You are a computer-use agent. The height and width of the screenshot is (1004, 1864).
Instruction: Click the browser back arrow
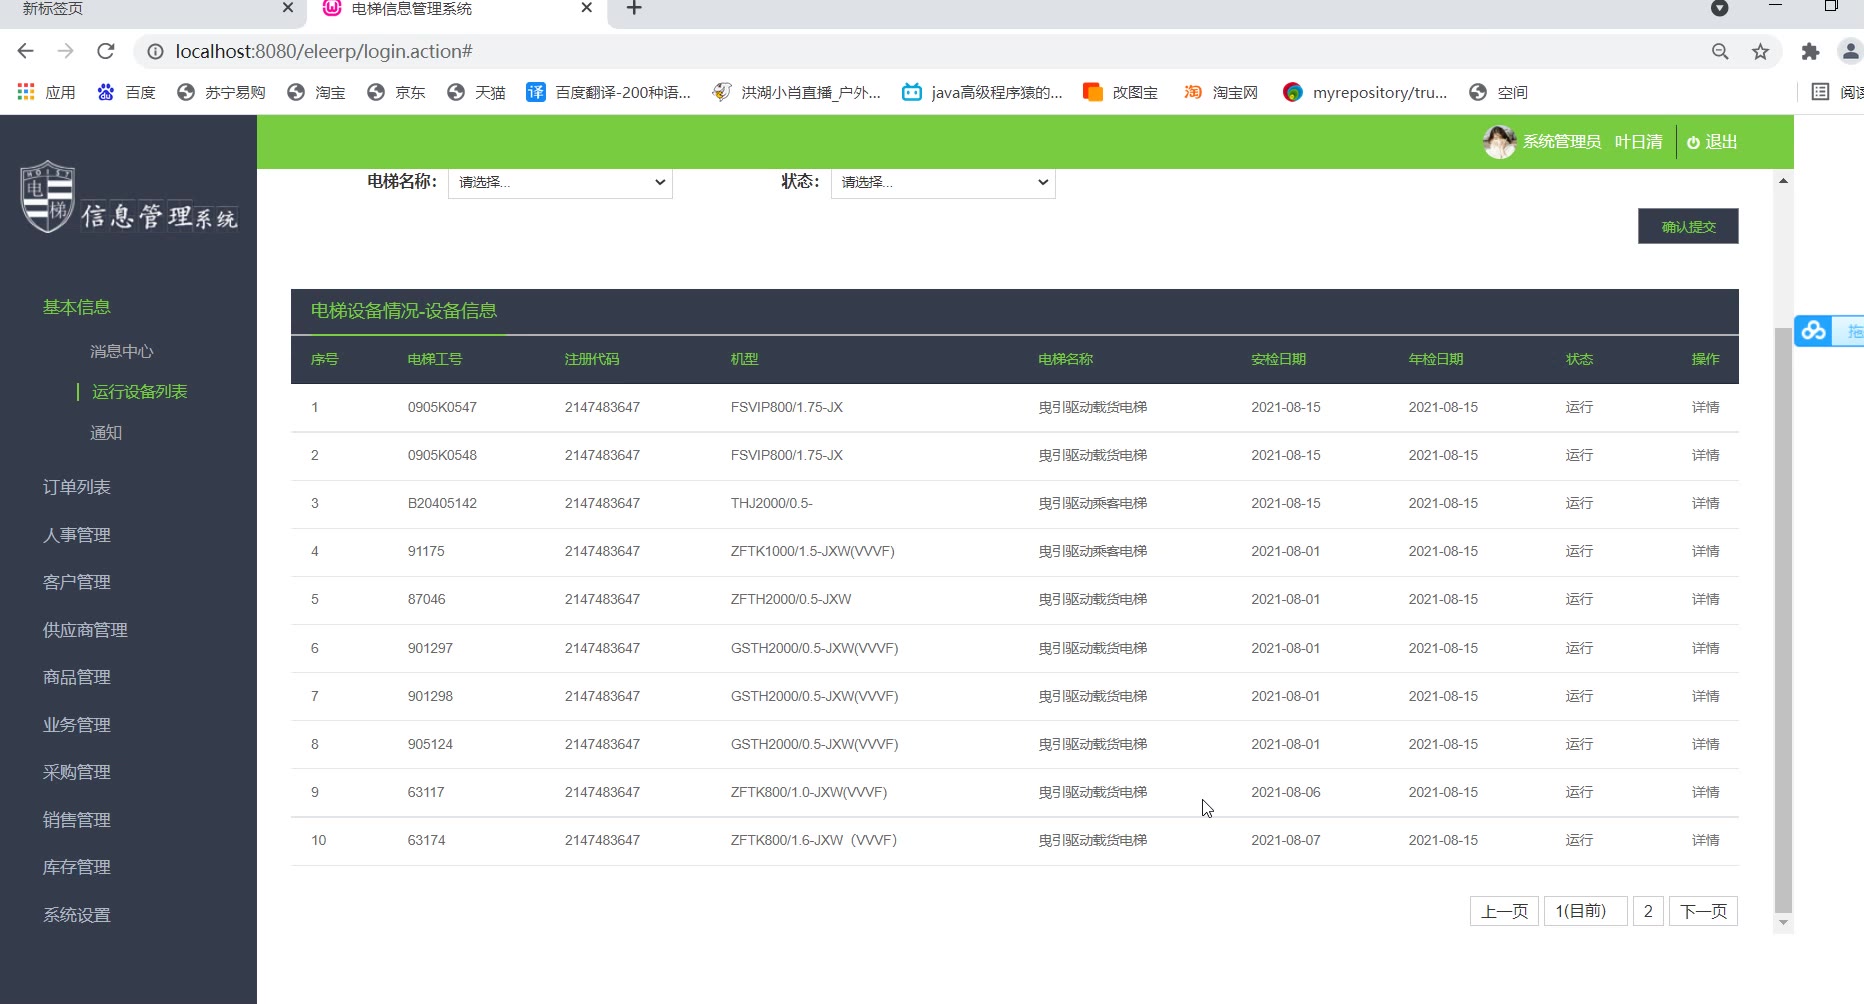point(26,51)
